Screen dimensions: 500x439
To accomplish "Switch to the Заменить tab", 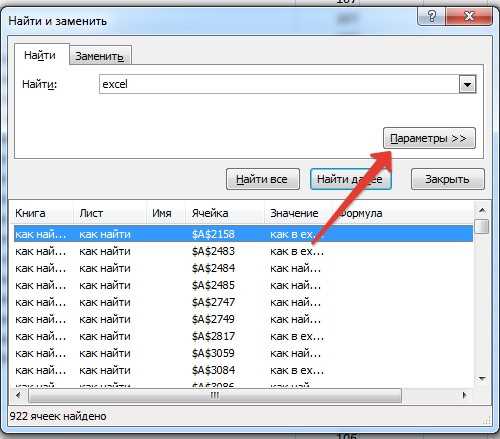I will (x=100, y=56).
